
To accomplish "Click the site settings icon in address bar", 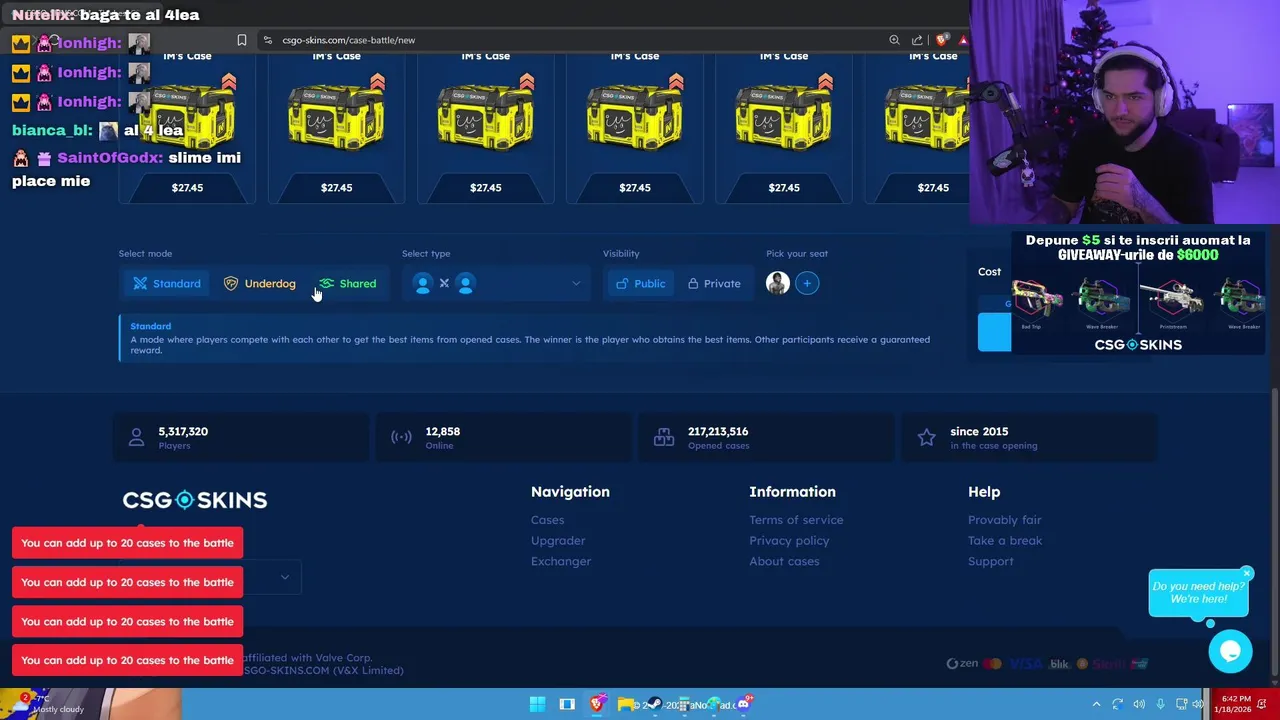I will coord(267,40).
